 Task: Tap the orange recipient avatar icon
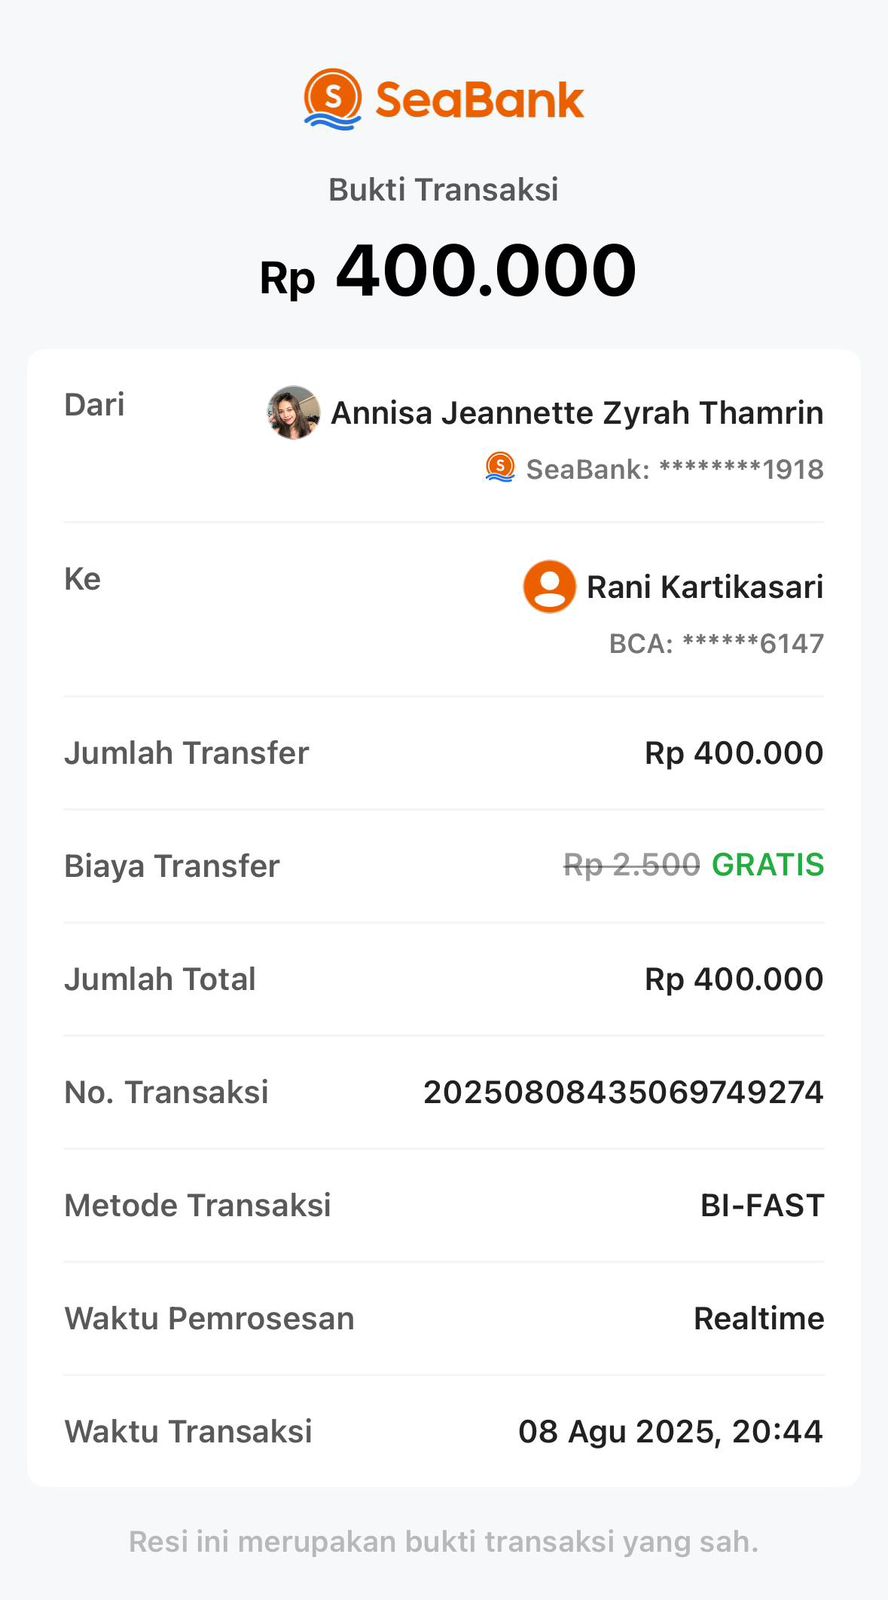[549, 586]
